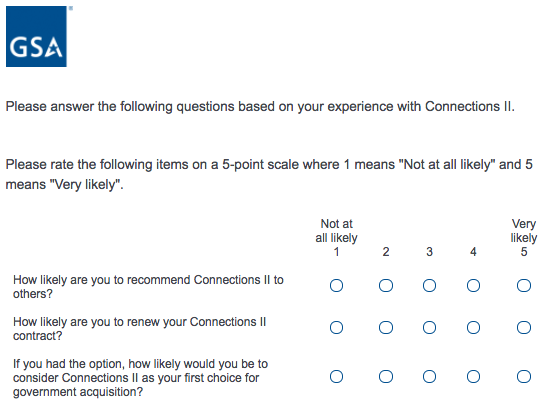Choose 4 for renew Connections II contract
The image size is (551, 408).
click(x=473, y=328)
